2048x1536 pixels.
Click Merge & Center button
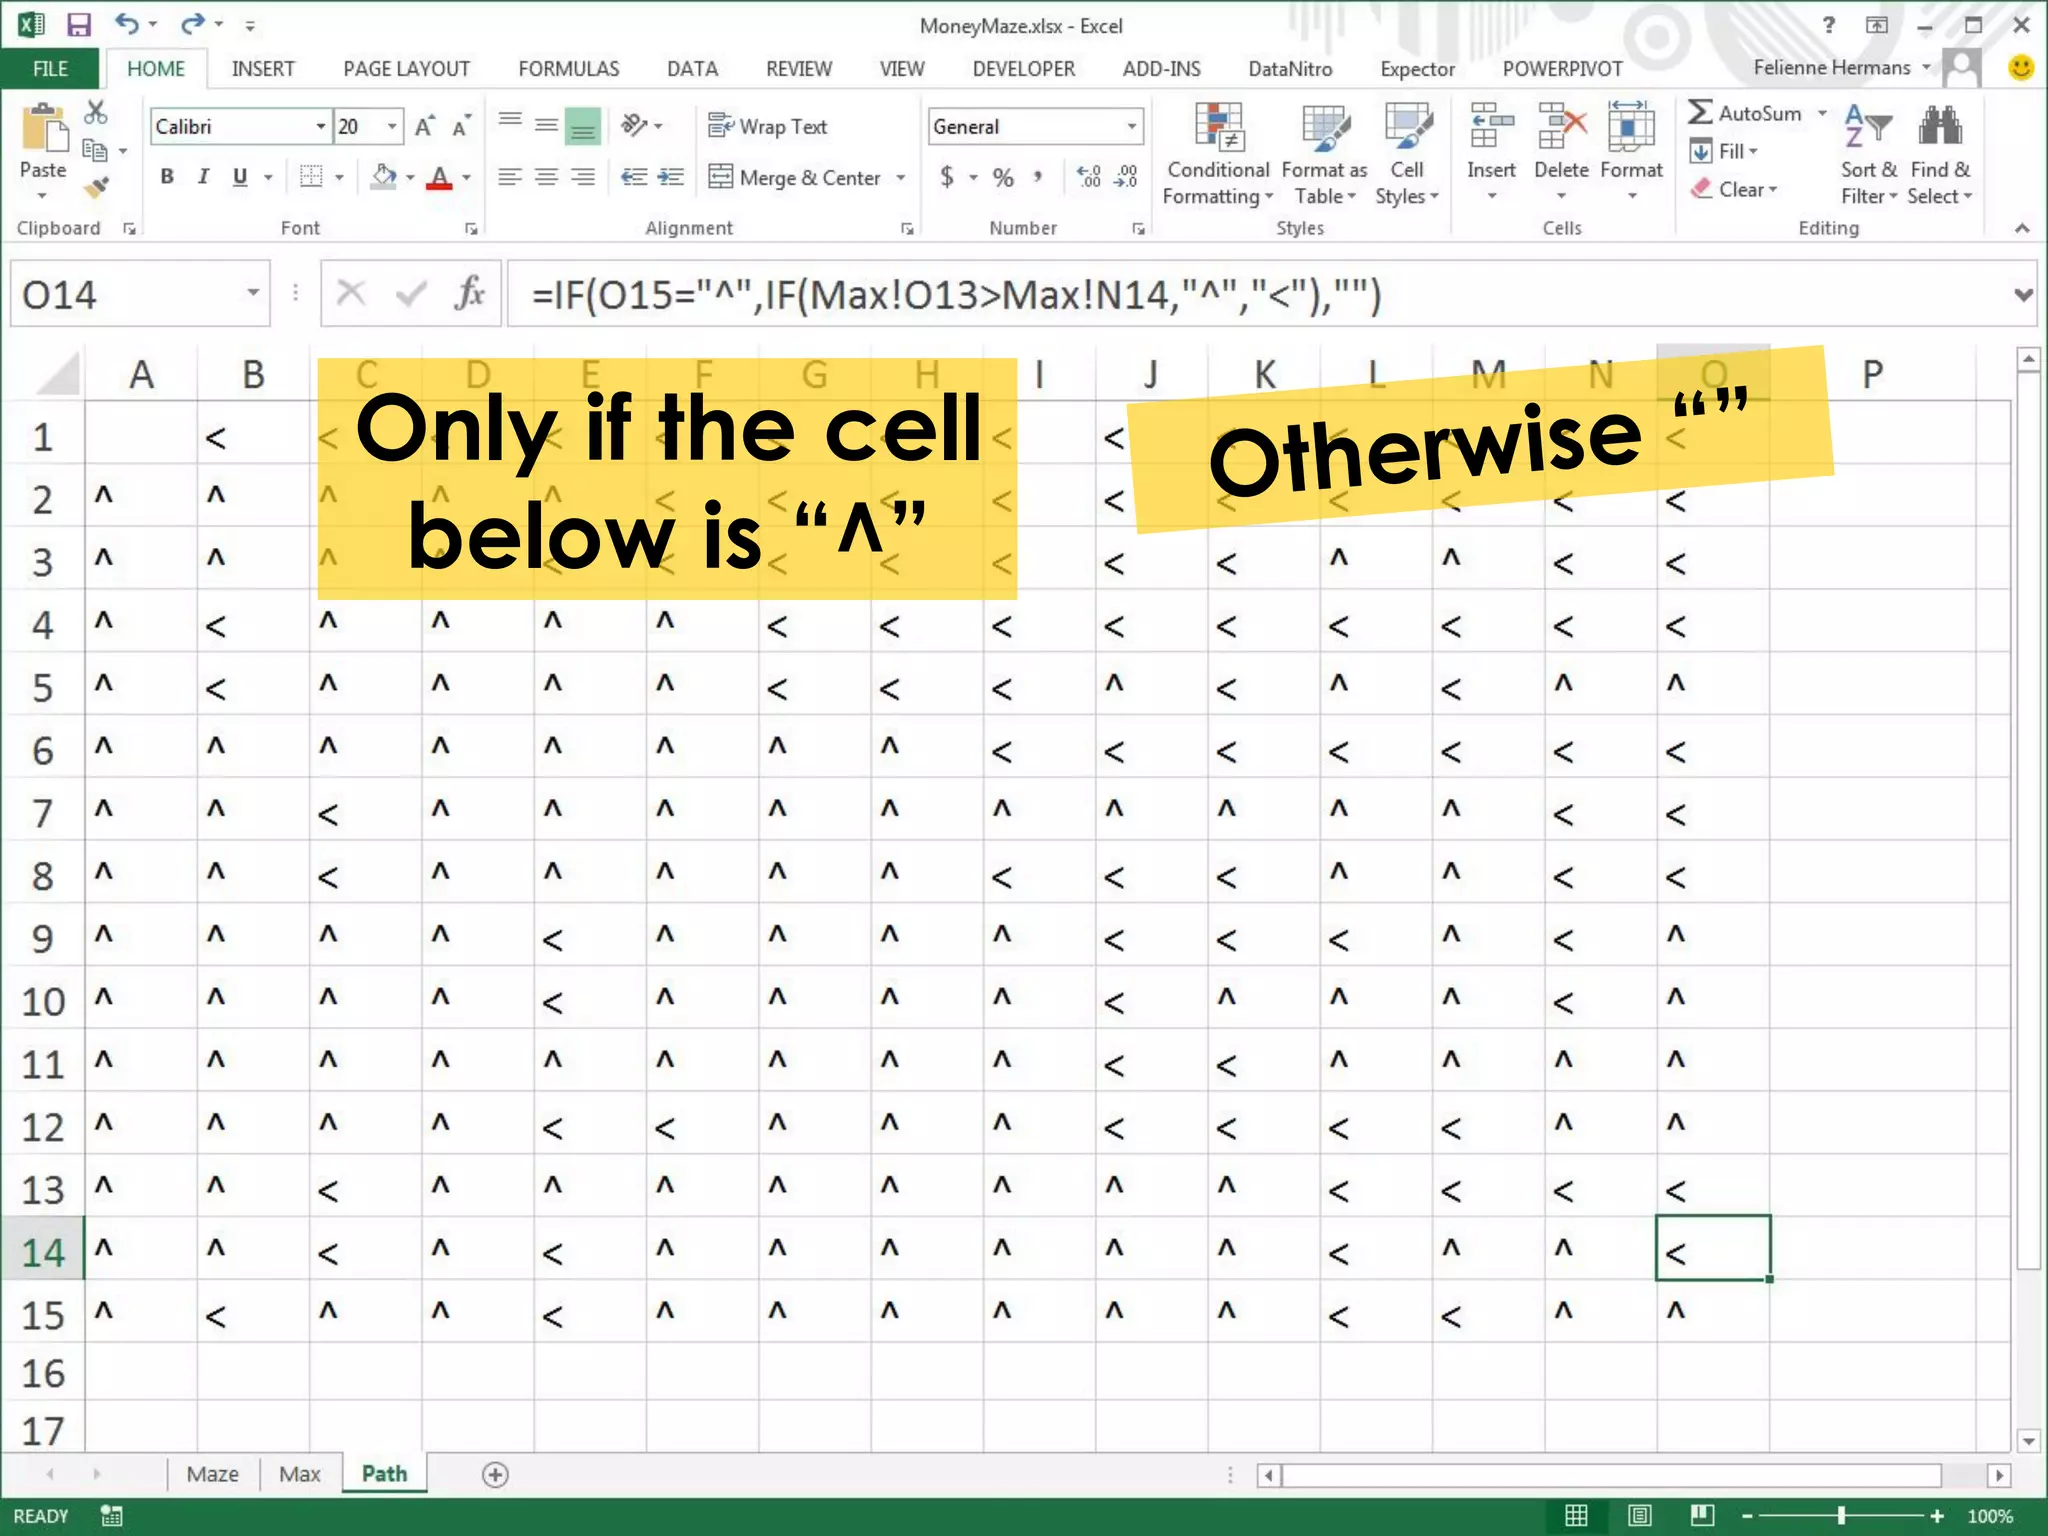coord(795,177)
